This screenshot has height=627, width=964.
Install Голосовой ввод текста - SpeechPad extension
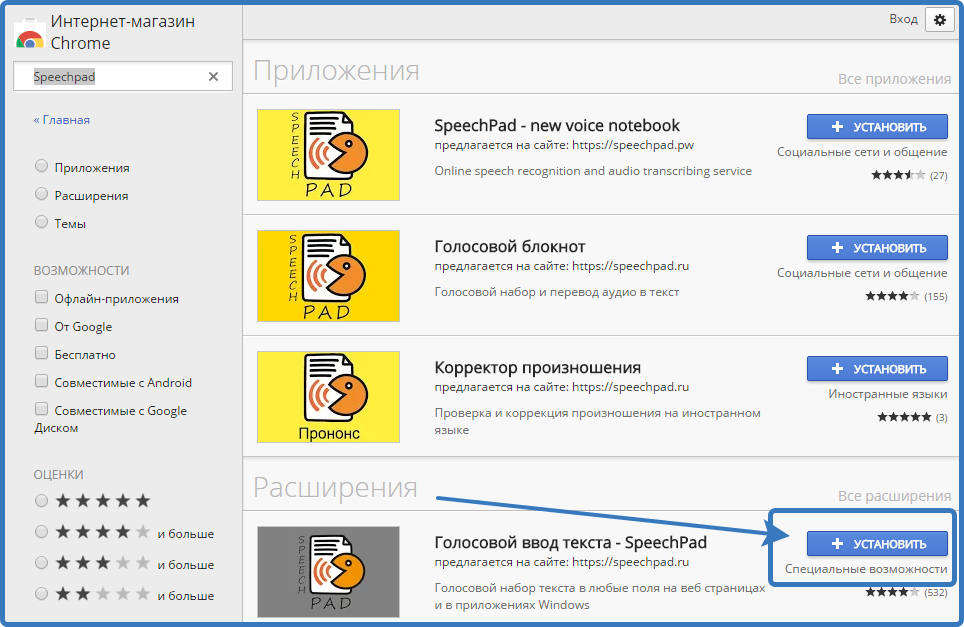(877, 543)
